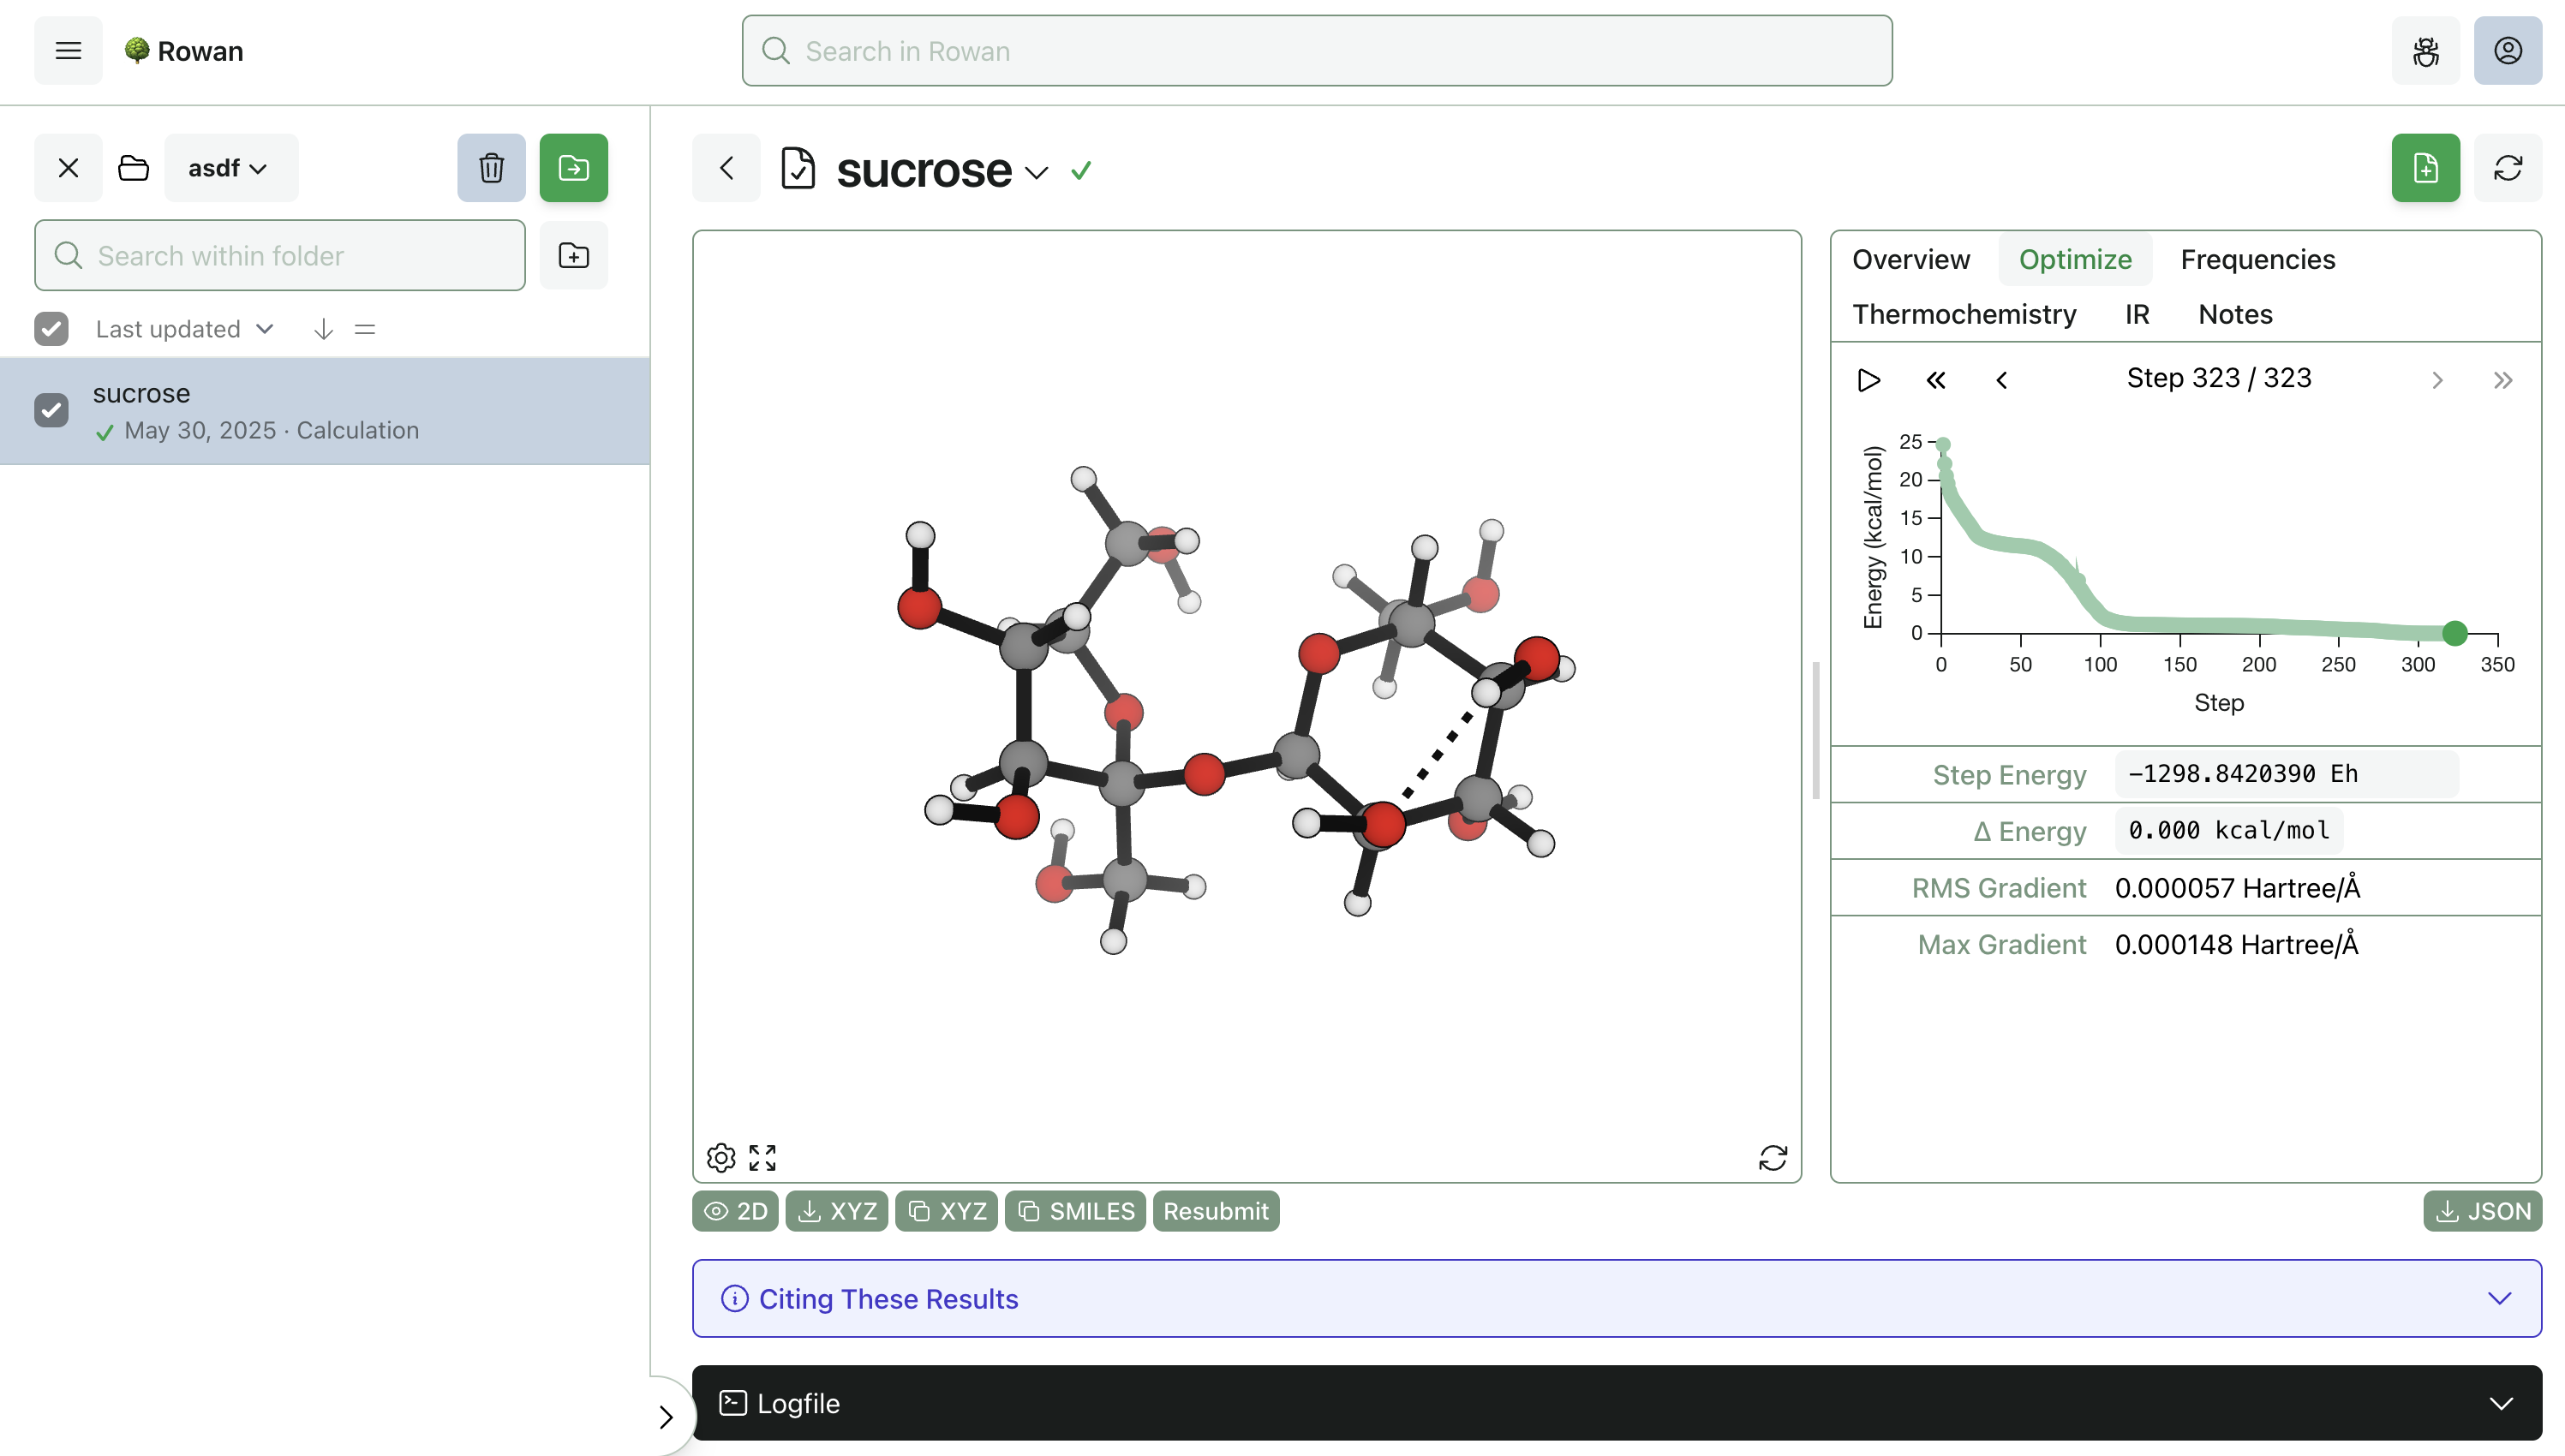Jump to first optimization step
Image resolution: width=2565 pixels, height=1456 pixels.
(1936, 381)
